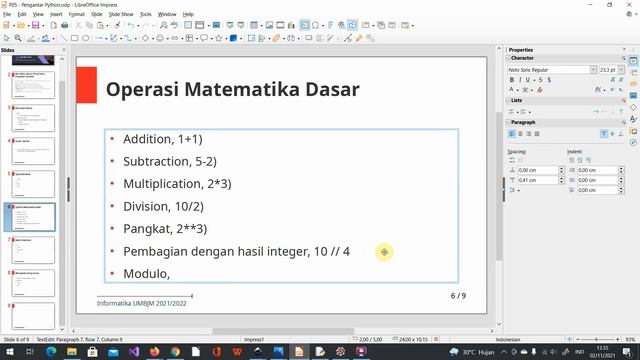Image resolution: width=640 pixels, height=360 pixels.
Task: Toggle Center alignment in the Paragraph panel
Action: (x=520, y=134)
